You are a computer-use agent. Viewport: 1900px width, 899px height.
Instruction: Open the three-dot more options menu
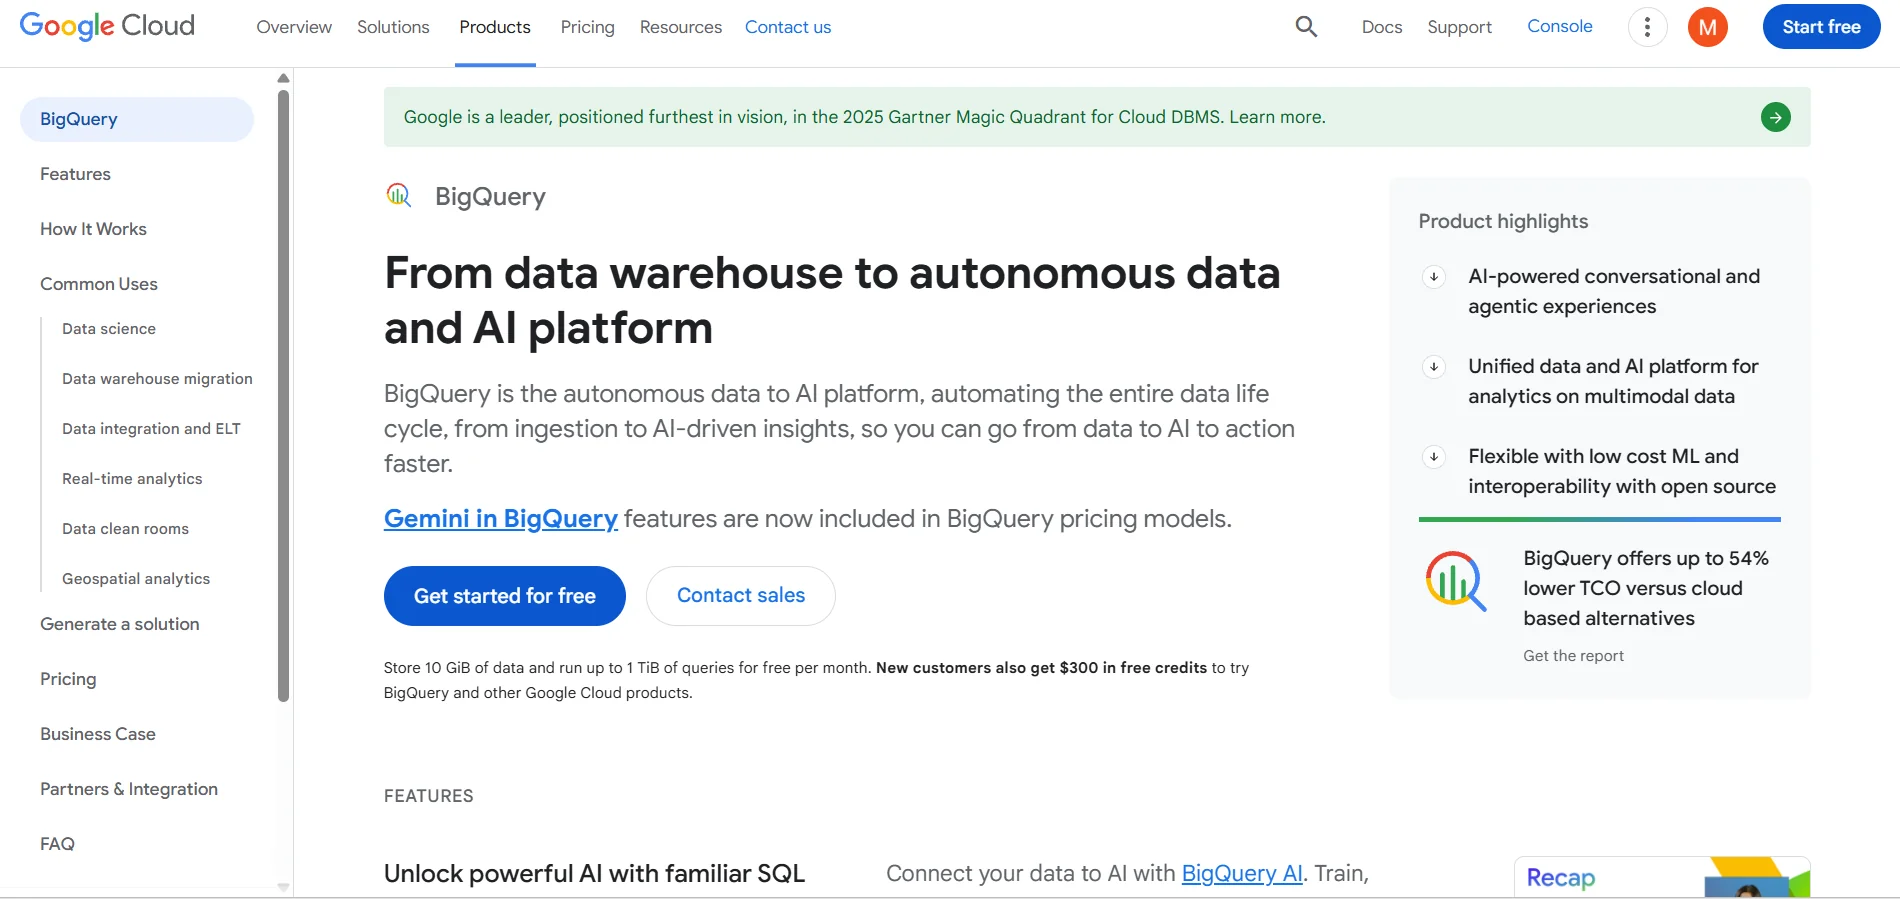[1647, 27]
